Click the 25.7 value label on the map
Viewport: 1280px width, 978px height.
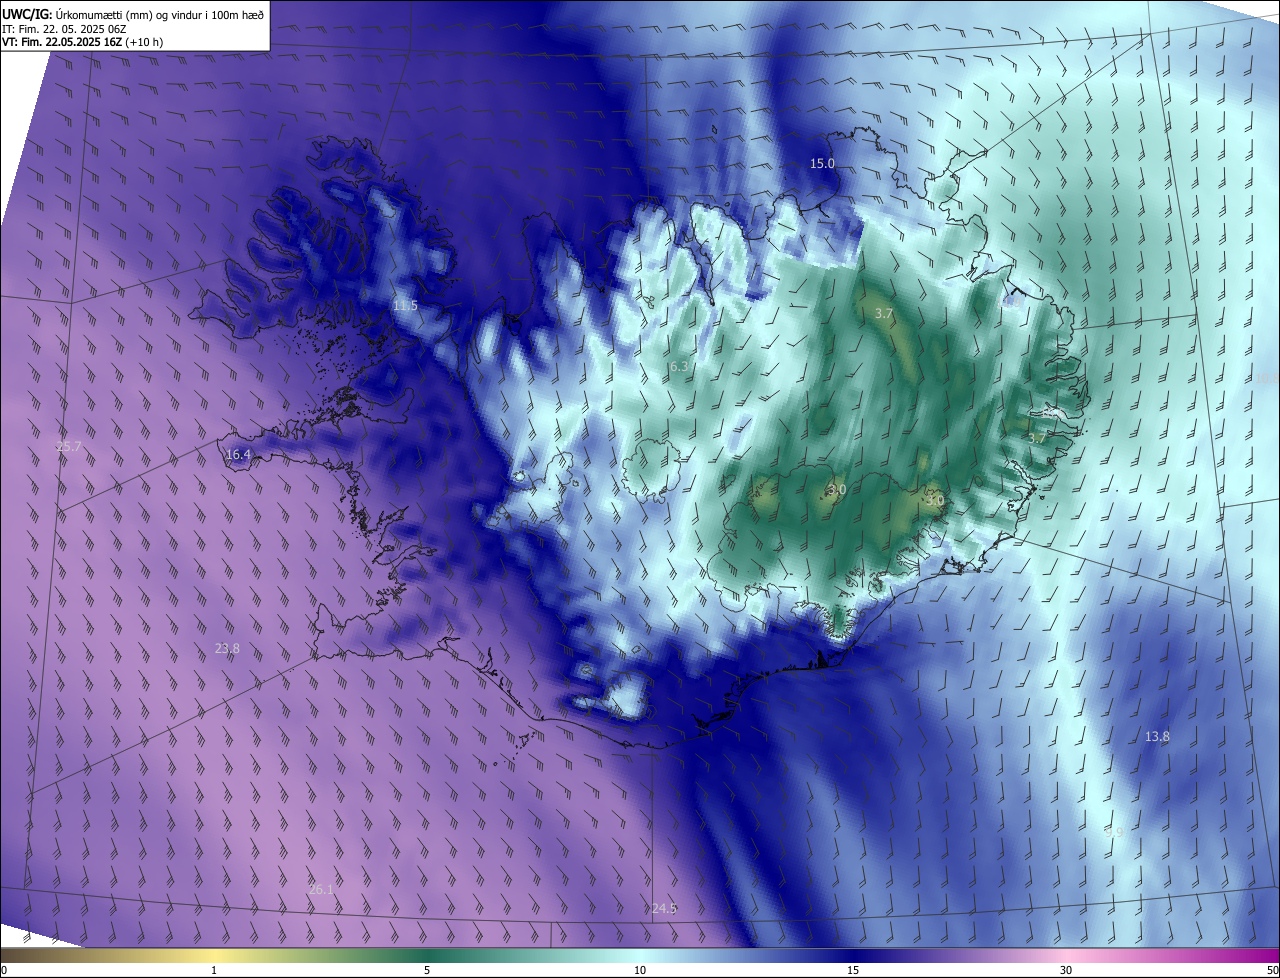tap(68, 446)
